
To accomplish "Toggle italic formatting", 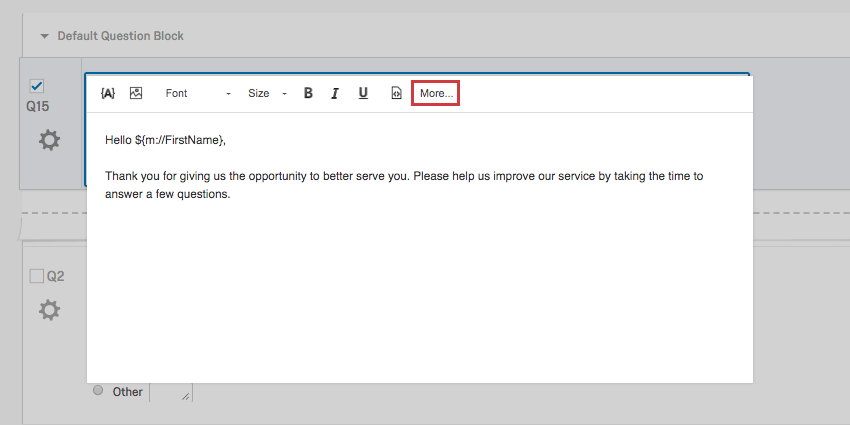I will 335,93.
